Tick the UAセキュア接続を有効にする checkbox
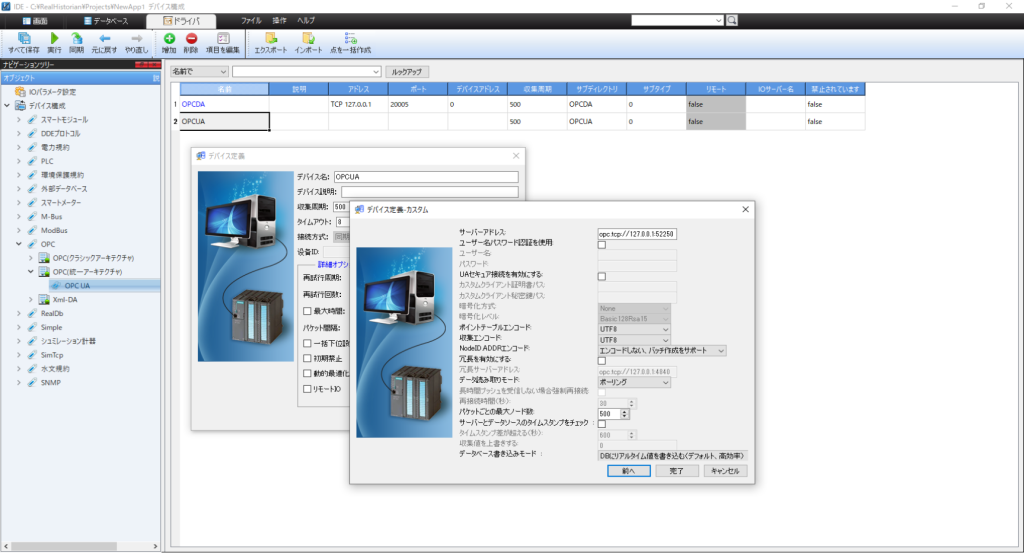Image resolution: width=1024 pixels, height=553 pixels. (602, 276)
